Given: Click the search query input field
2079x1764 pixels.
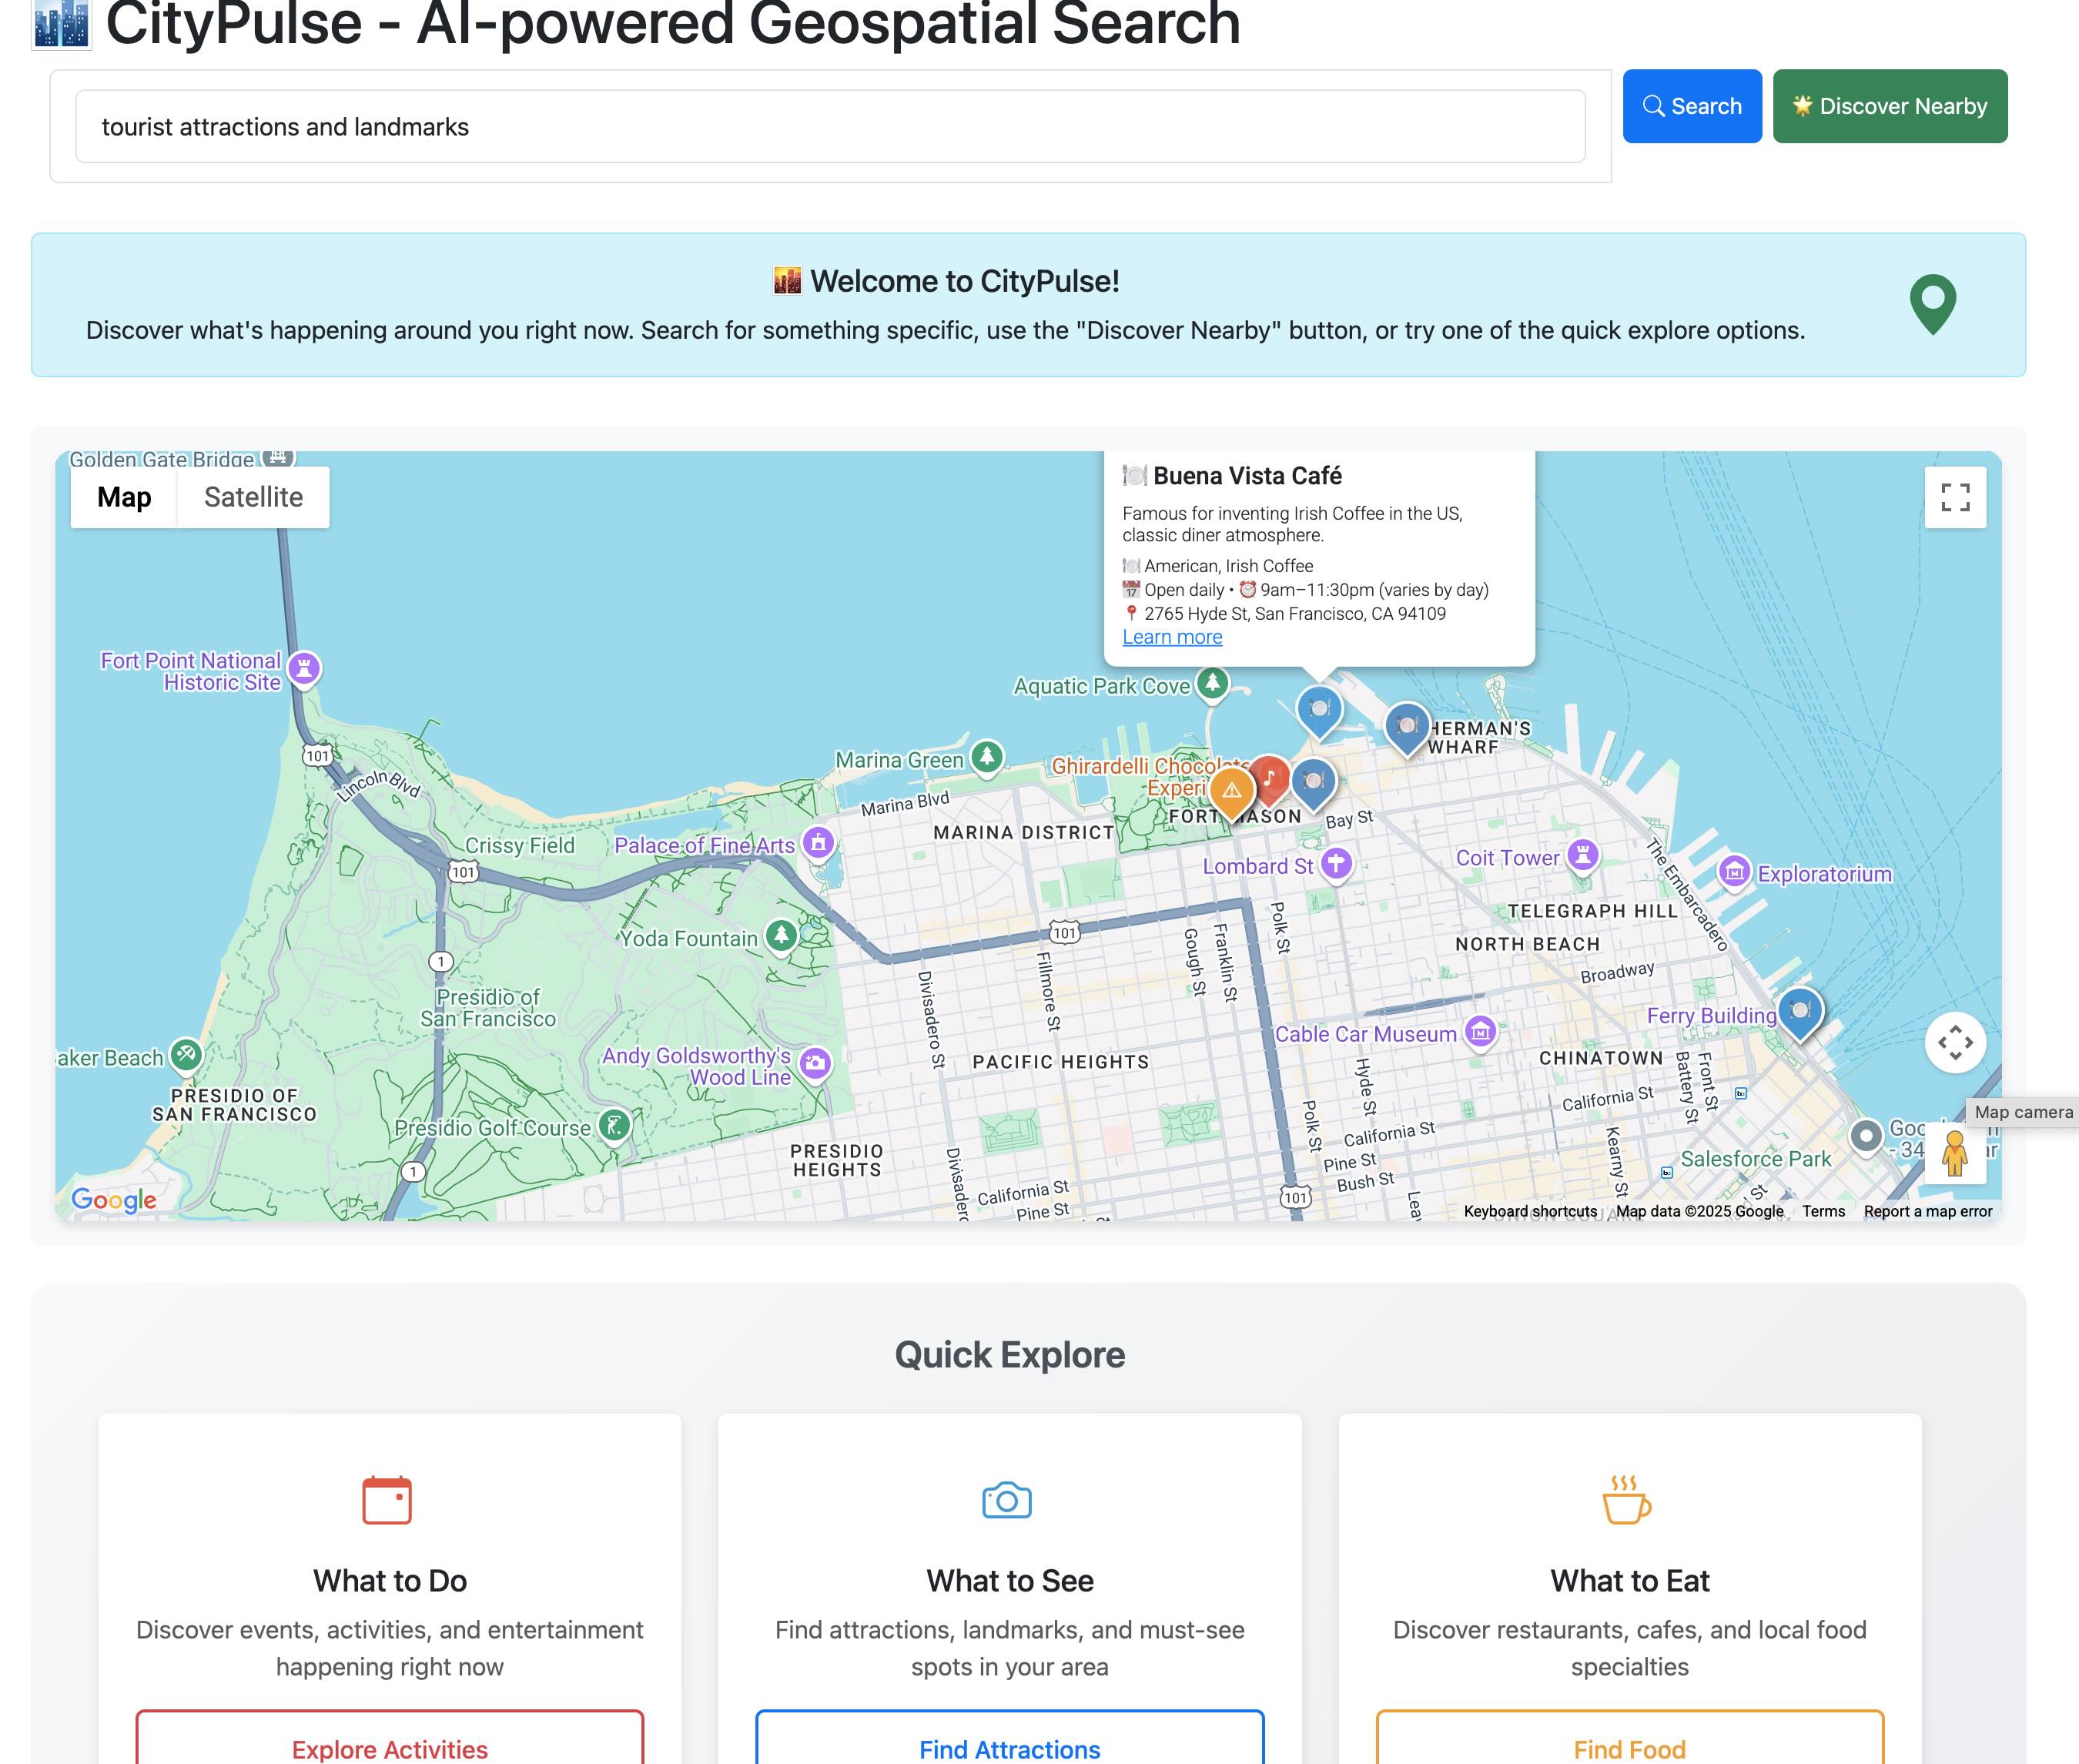Looking at the screenshot, I should 830,127.
